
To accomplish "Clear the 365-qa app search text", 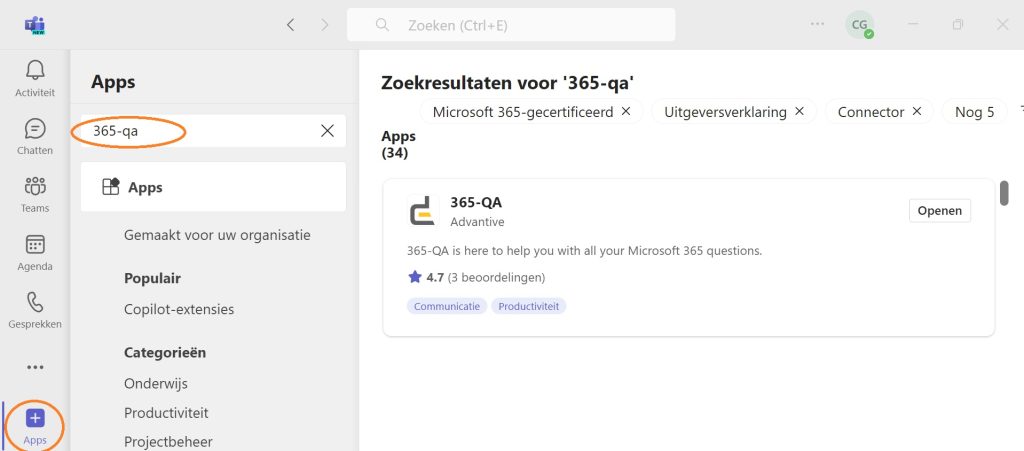I will (327, 131).
